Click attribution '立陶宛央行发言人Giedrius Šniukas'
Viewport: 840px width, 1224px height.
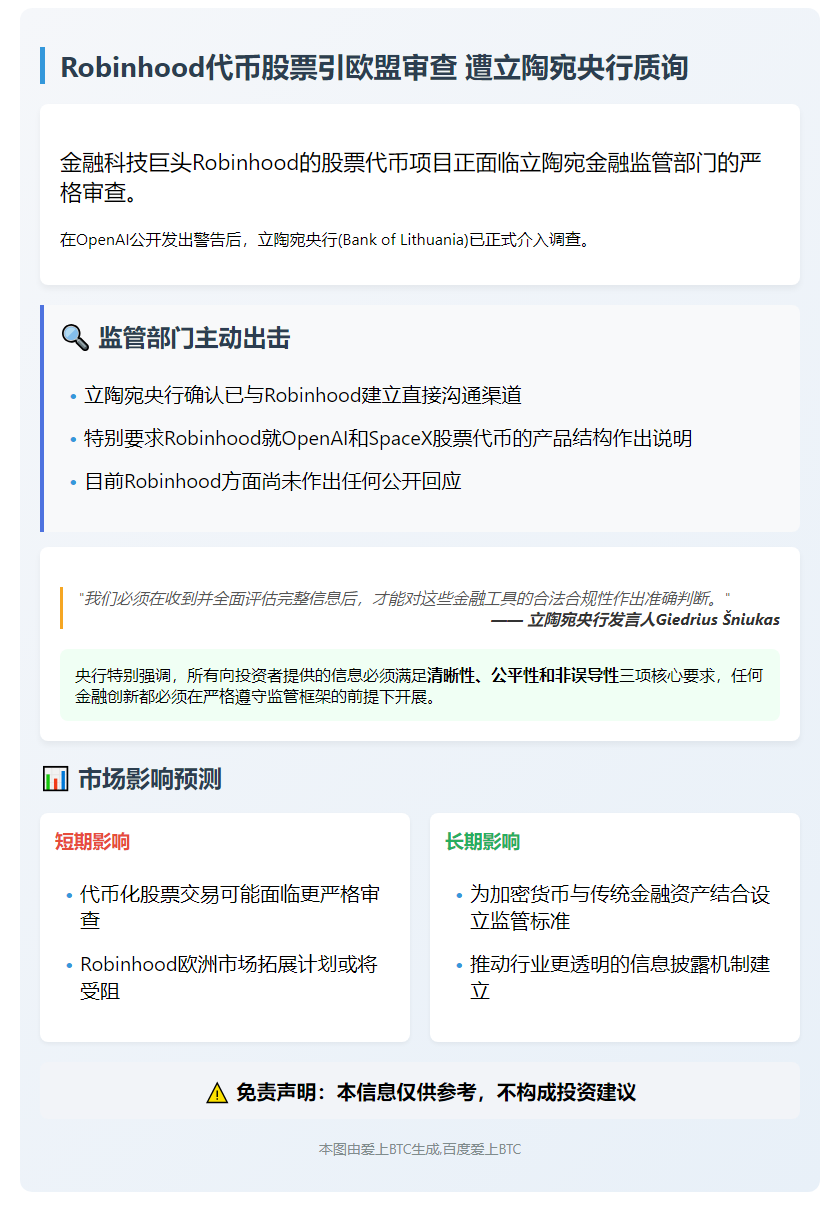(x=653, y=620)
